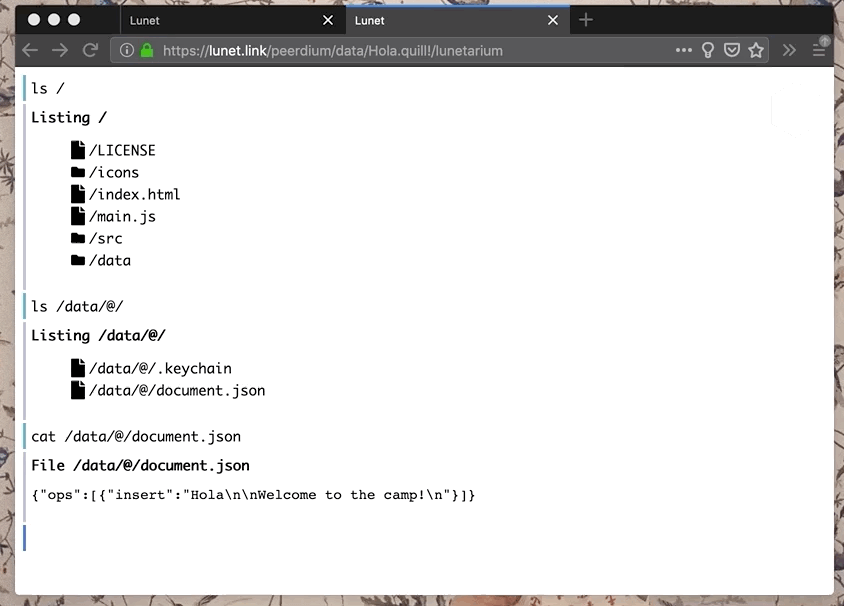Open the page actions ellipsis menu

[684, 50]
